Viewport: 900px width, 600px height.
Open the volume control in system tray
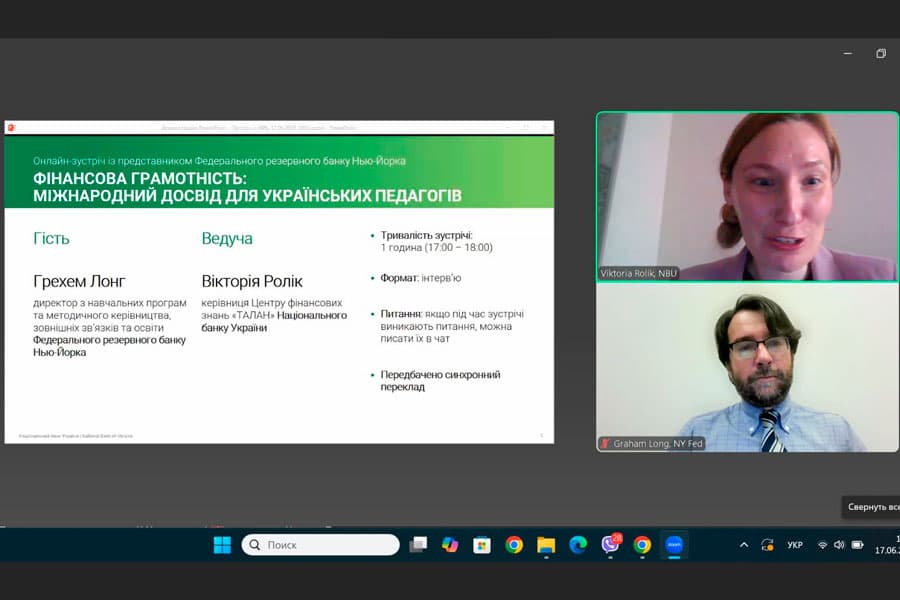tap(839, 545)
